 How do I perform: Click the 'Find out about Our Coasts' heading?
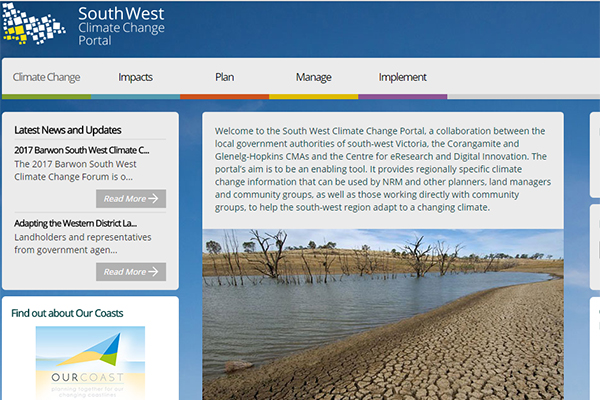coord(67,313)
